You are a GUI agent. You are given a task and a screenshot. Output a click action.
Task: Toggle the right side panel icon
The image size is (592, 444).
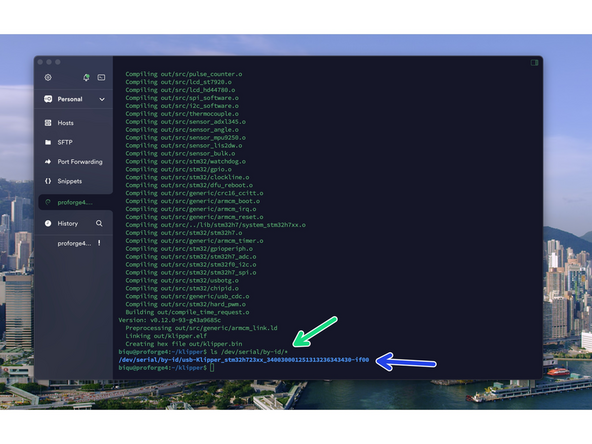534,63
